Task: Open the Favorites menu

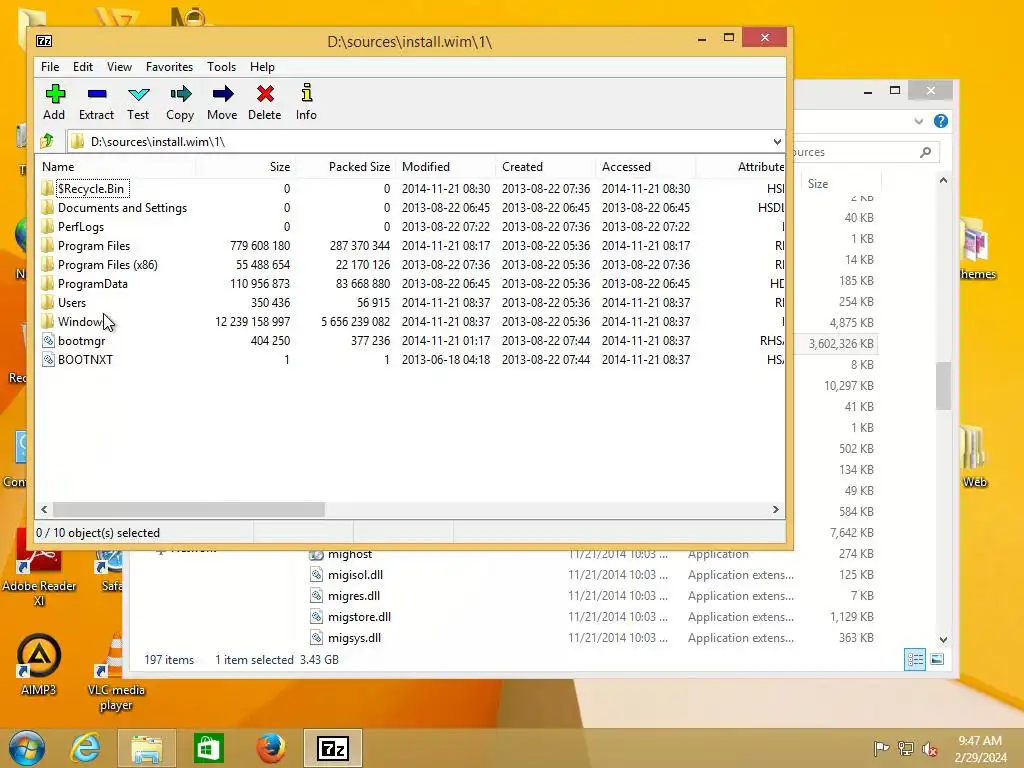Action: tap(169, 67)
